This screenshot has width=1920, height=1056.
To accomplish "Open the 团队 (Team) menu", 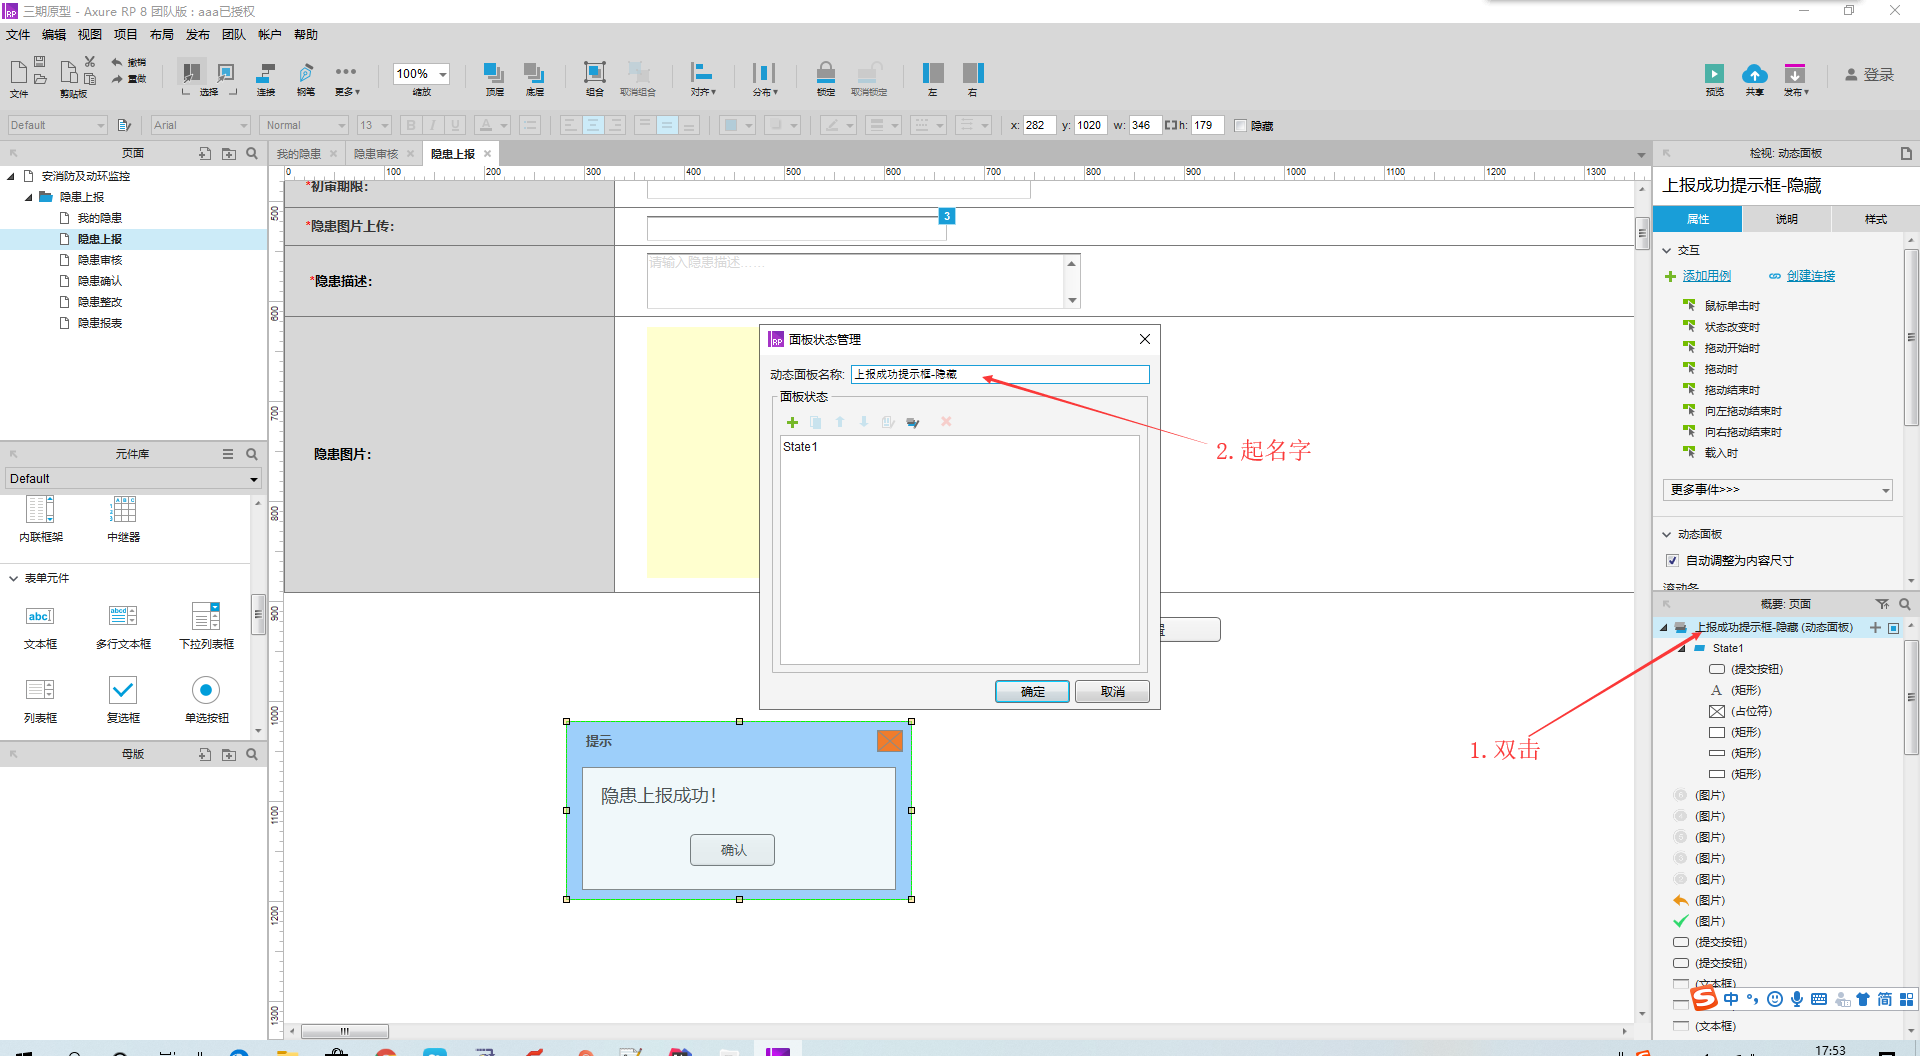I will point(232,34).
